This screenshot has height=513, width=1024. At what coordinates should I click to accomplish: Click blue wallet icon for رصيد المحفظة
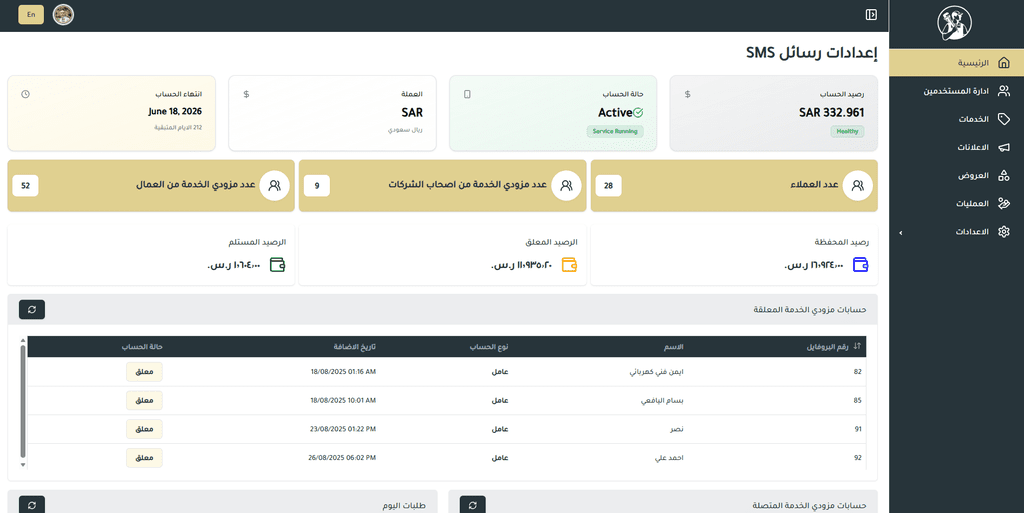(x=861, y=265)
